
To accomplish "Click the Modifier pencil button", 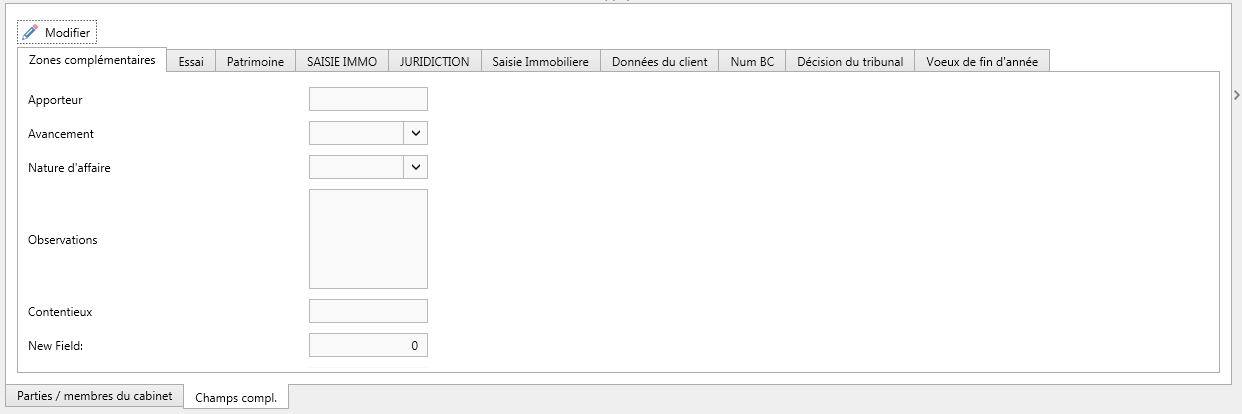I will pos(57,33).
